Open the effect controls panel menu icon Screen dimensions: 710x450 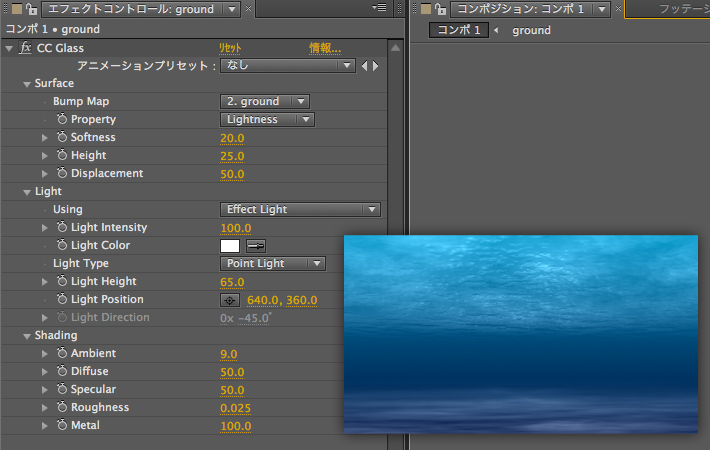click(379, 9)
